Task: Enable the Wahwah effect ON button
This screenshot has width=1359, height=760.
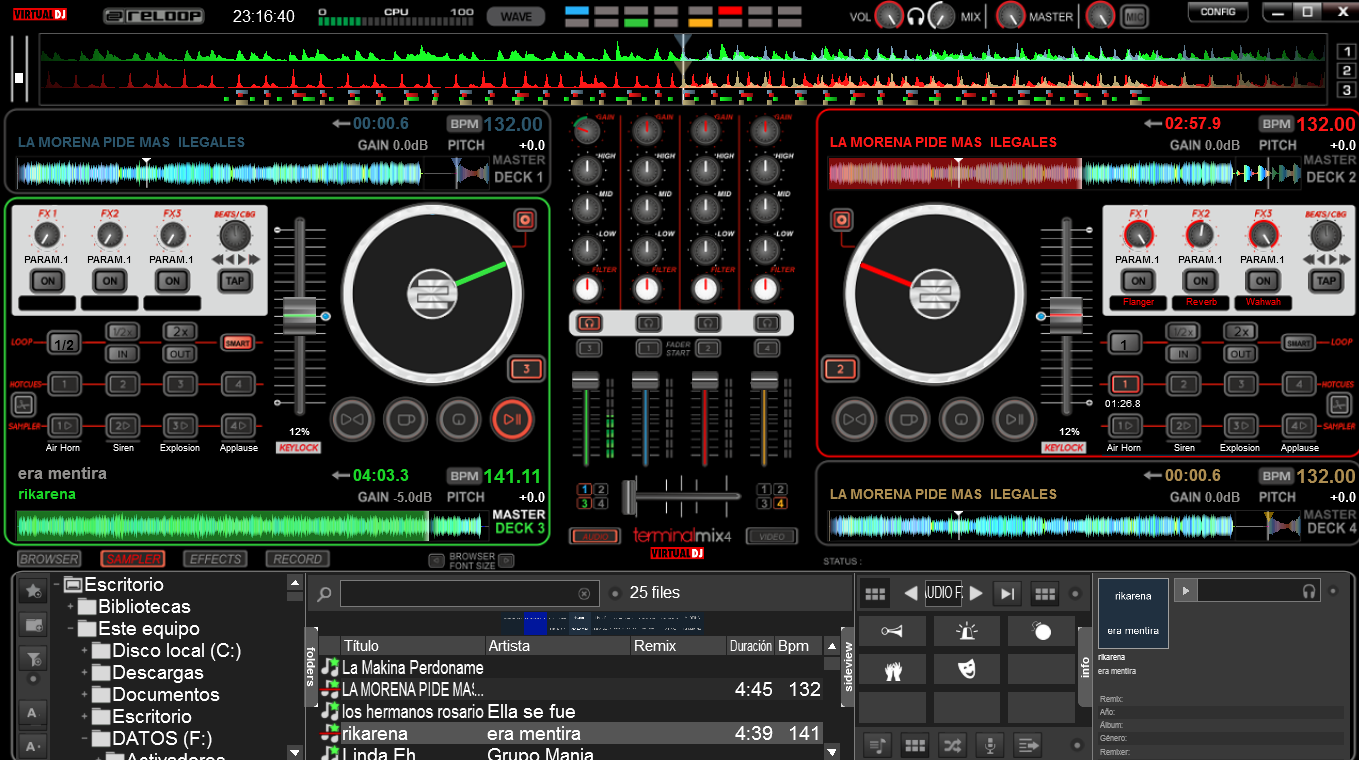Action: pyautogui.click(x=1263, y=281)
